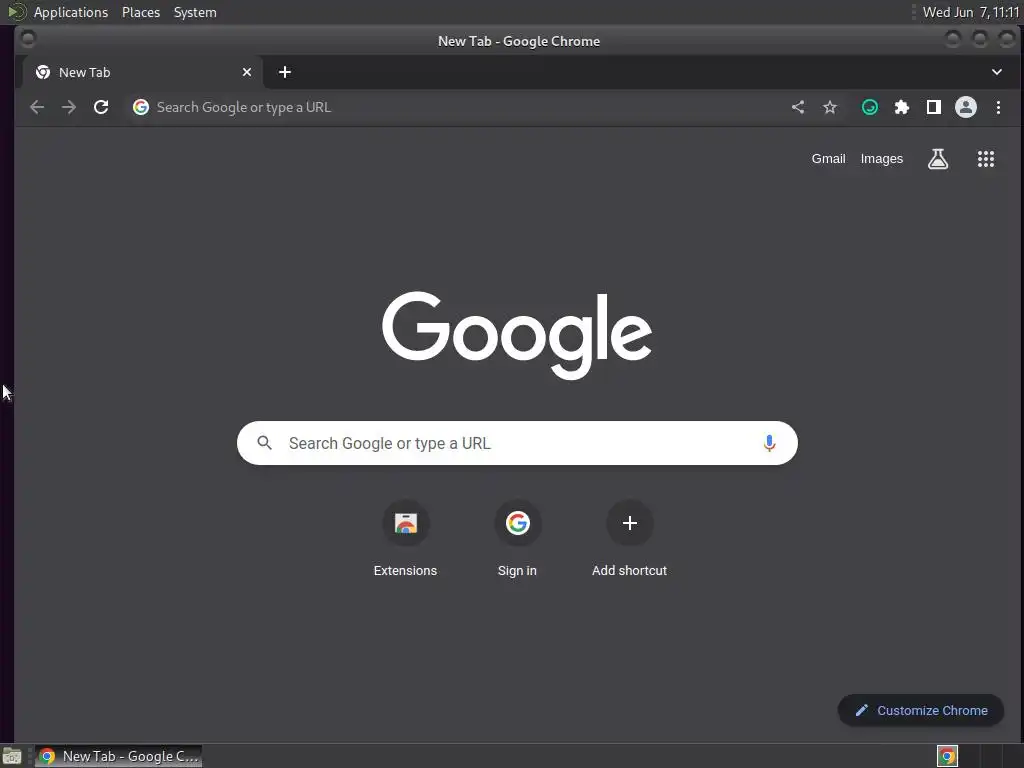
Task: Click the forward navigation arrow
Action: [x=69, y=107]
